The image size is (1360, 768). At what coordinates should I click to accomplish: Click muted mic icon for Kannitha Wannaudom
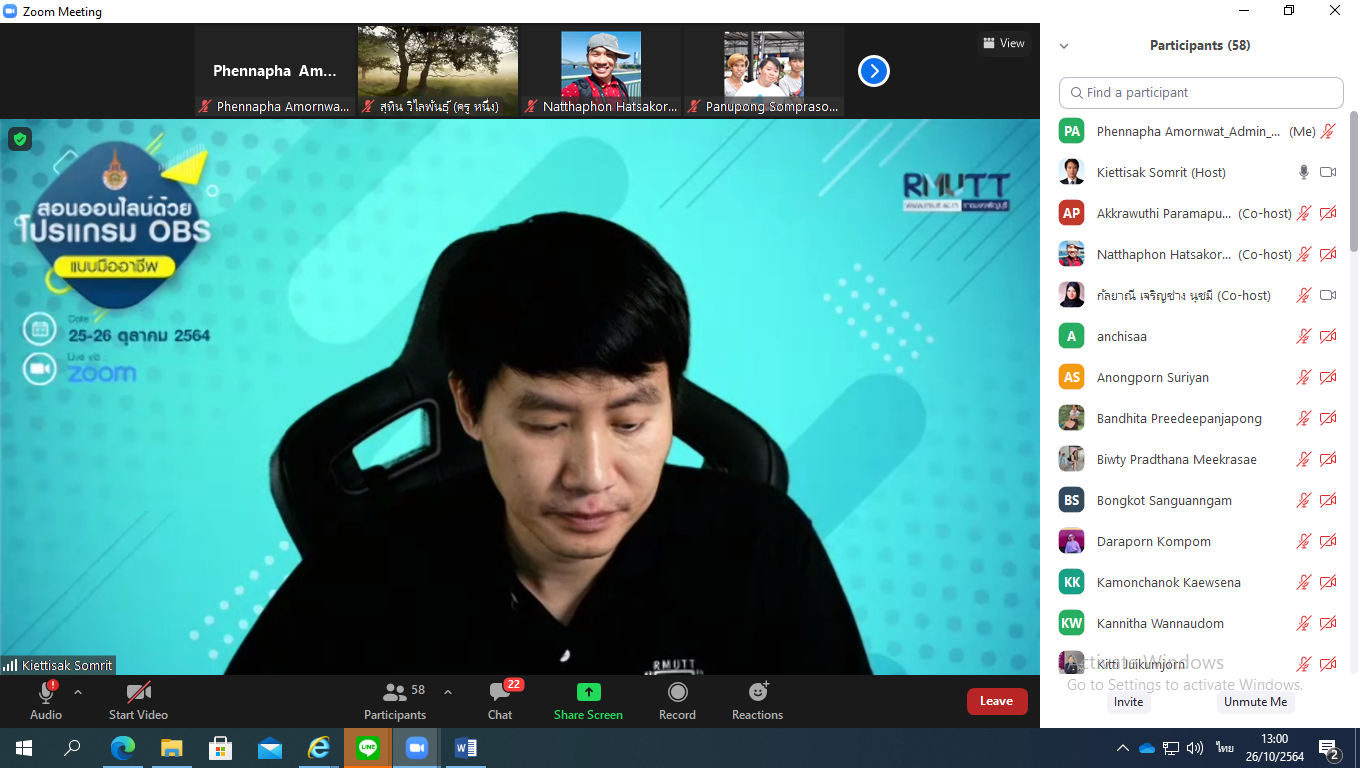point(1304,623)
